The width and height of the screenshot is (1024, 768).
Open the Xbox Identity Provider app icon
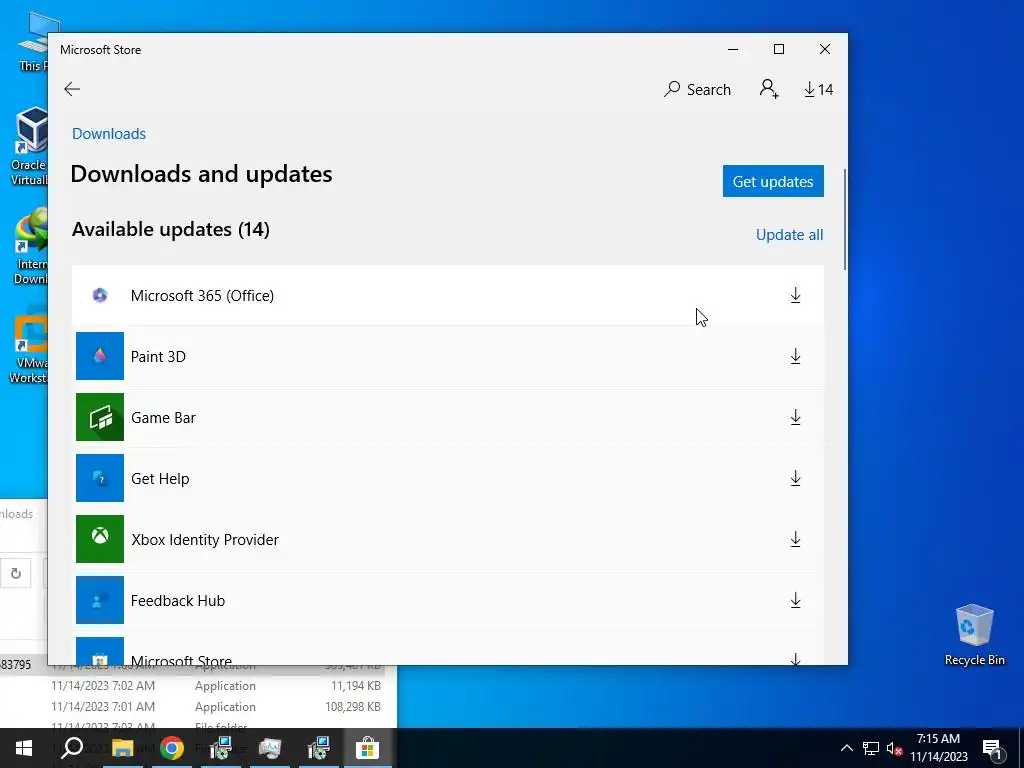pos(100,539)
